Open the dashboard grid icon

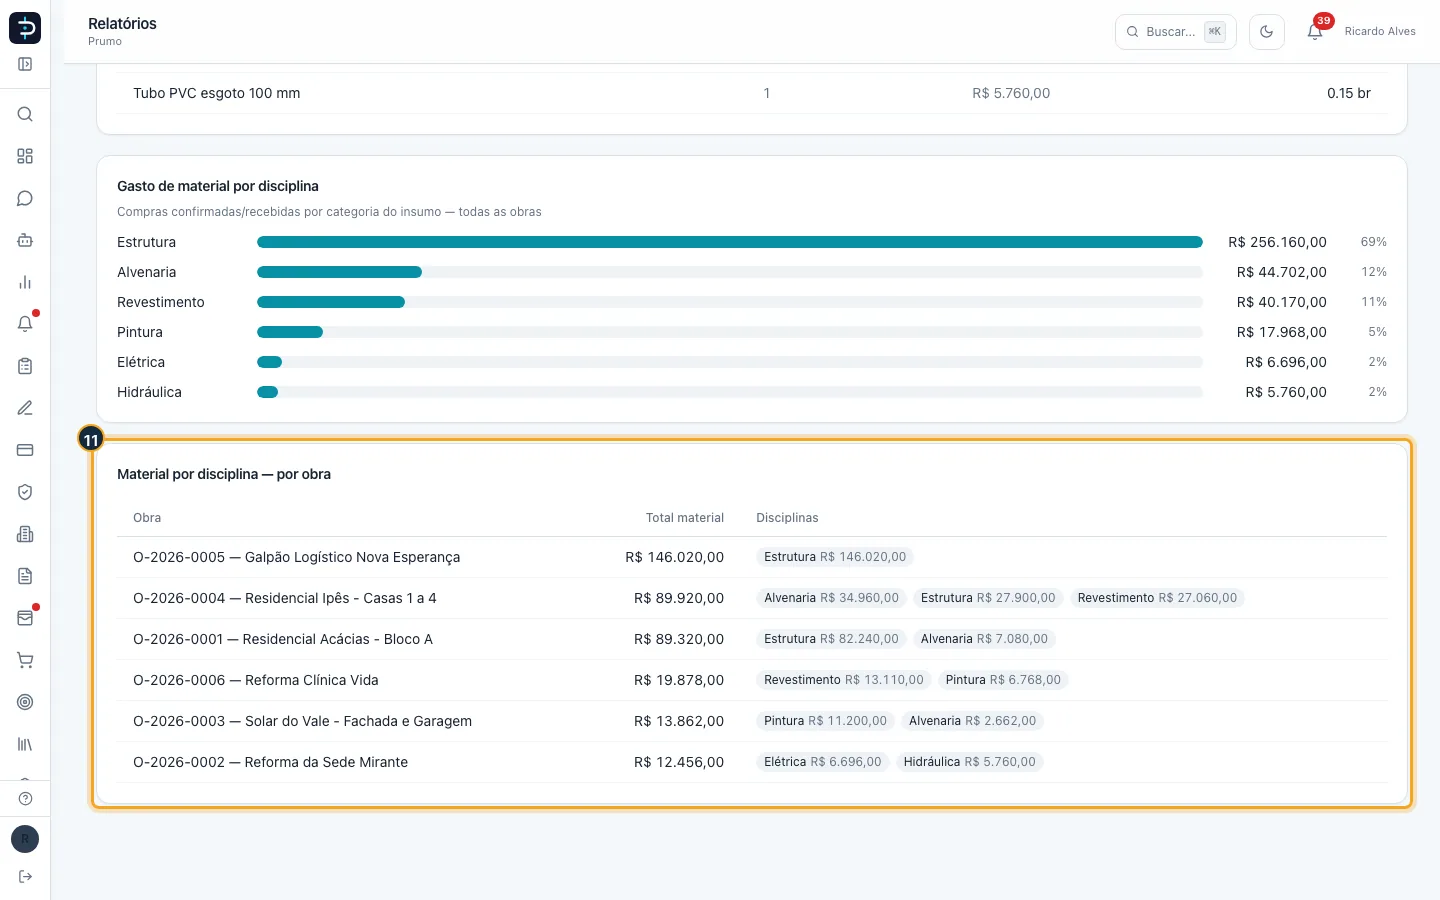point(25,156)
